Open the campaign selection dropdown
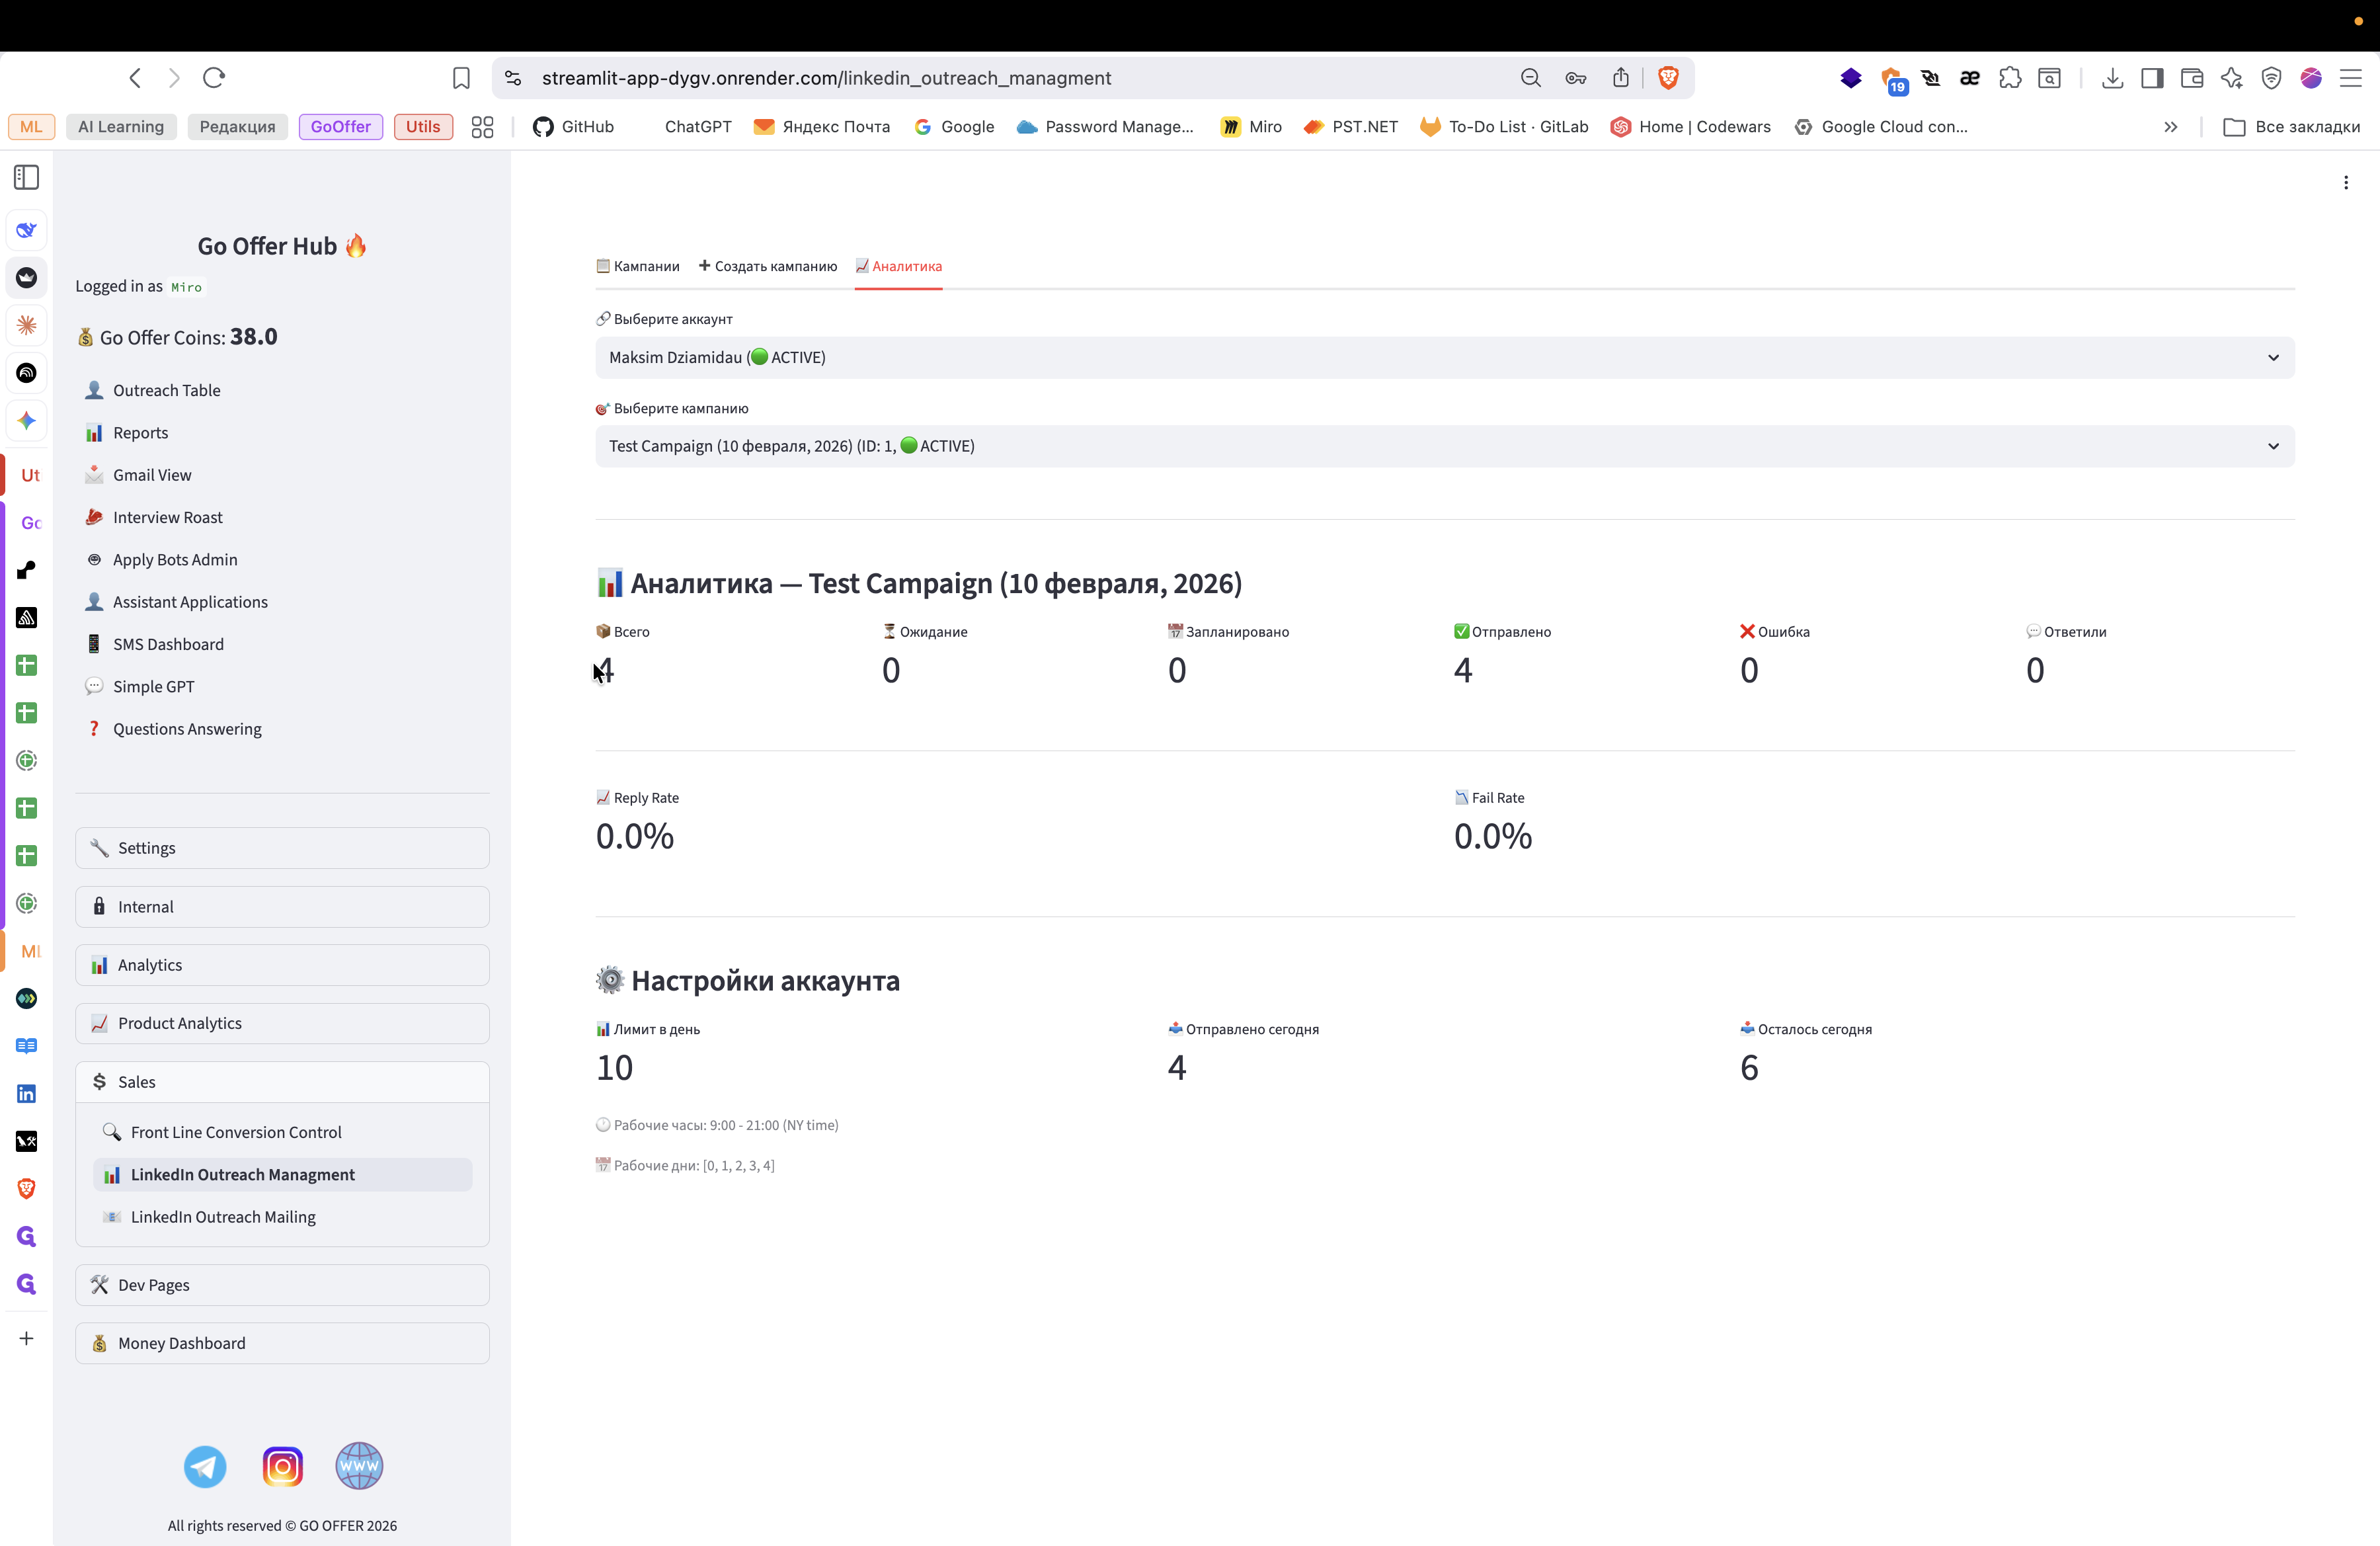Viewport: 2380px width, 1546px height. point(1444,446)
